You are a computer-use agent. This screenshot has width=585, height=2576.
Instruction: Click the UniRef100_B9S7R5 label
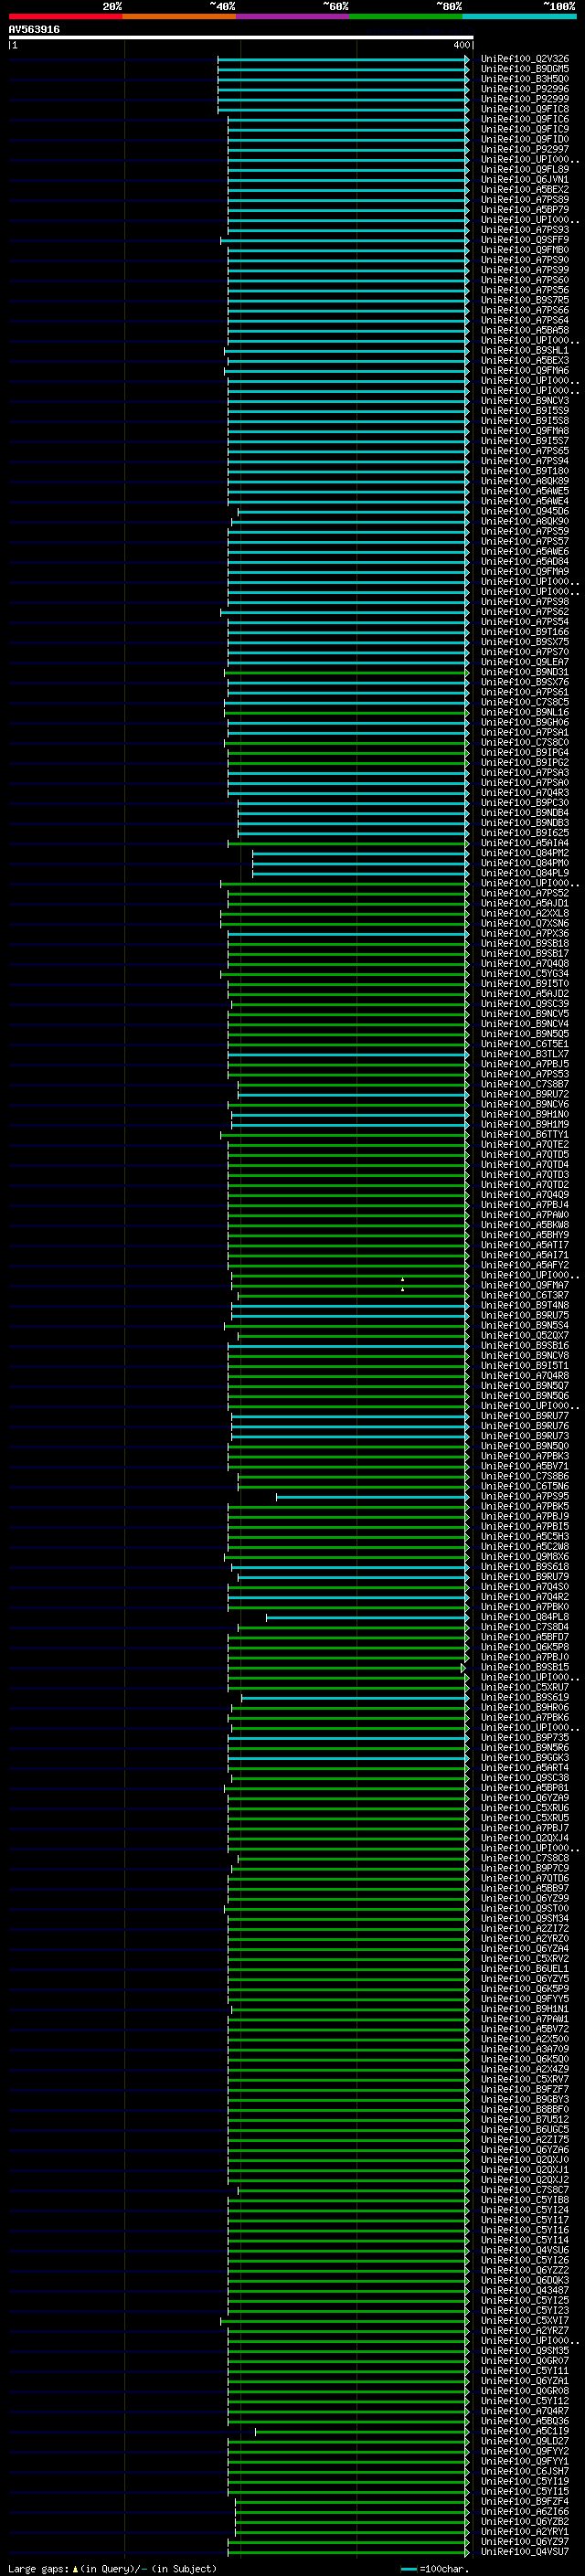(525, 300)
